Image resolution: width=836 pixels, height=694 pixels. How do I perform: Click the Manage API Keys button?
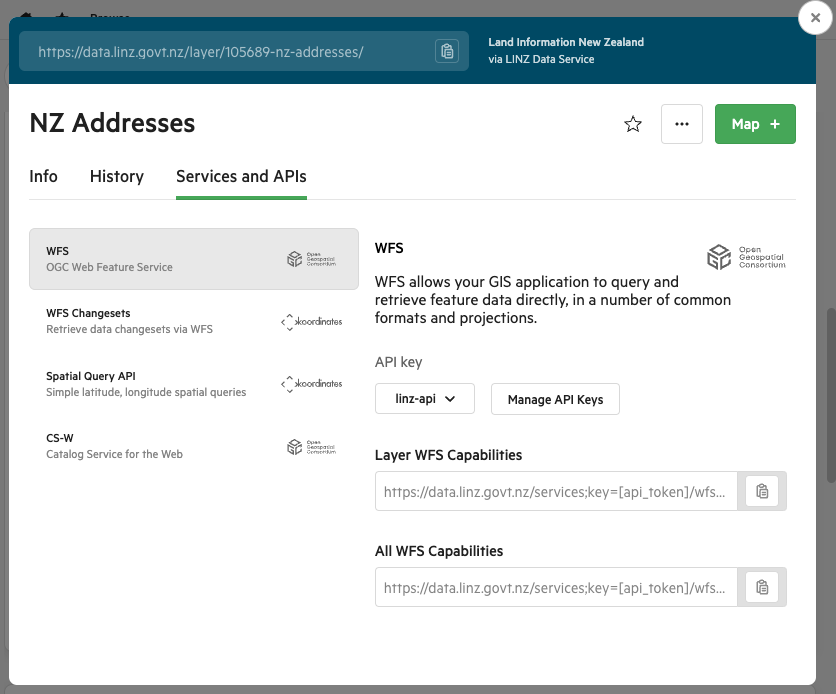(555, 399)
